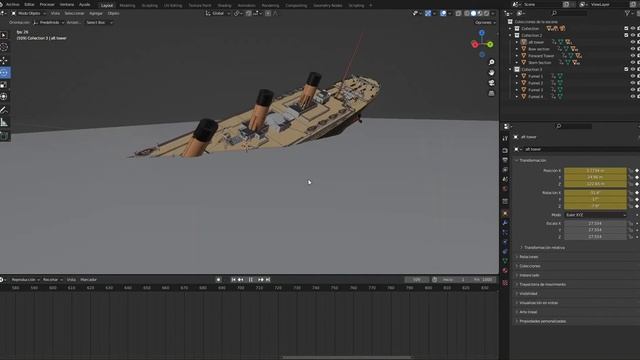Open the View Layer properties tab icon
Viewport: 640px width, 360px height.
(x=505, y=169)
